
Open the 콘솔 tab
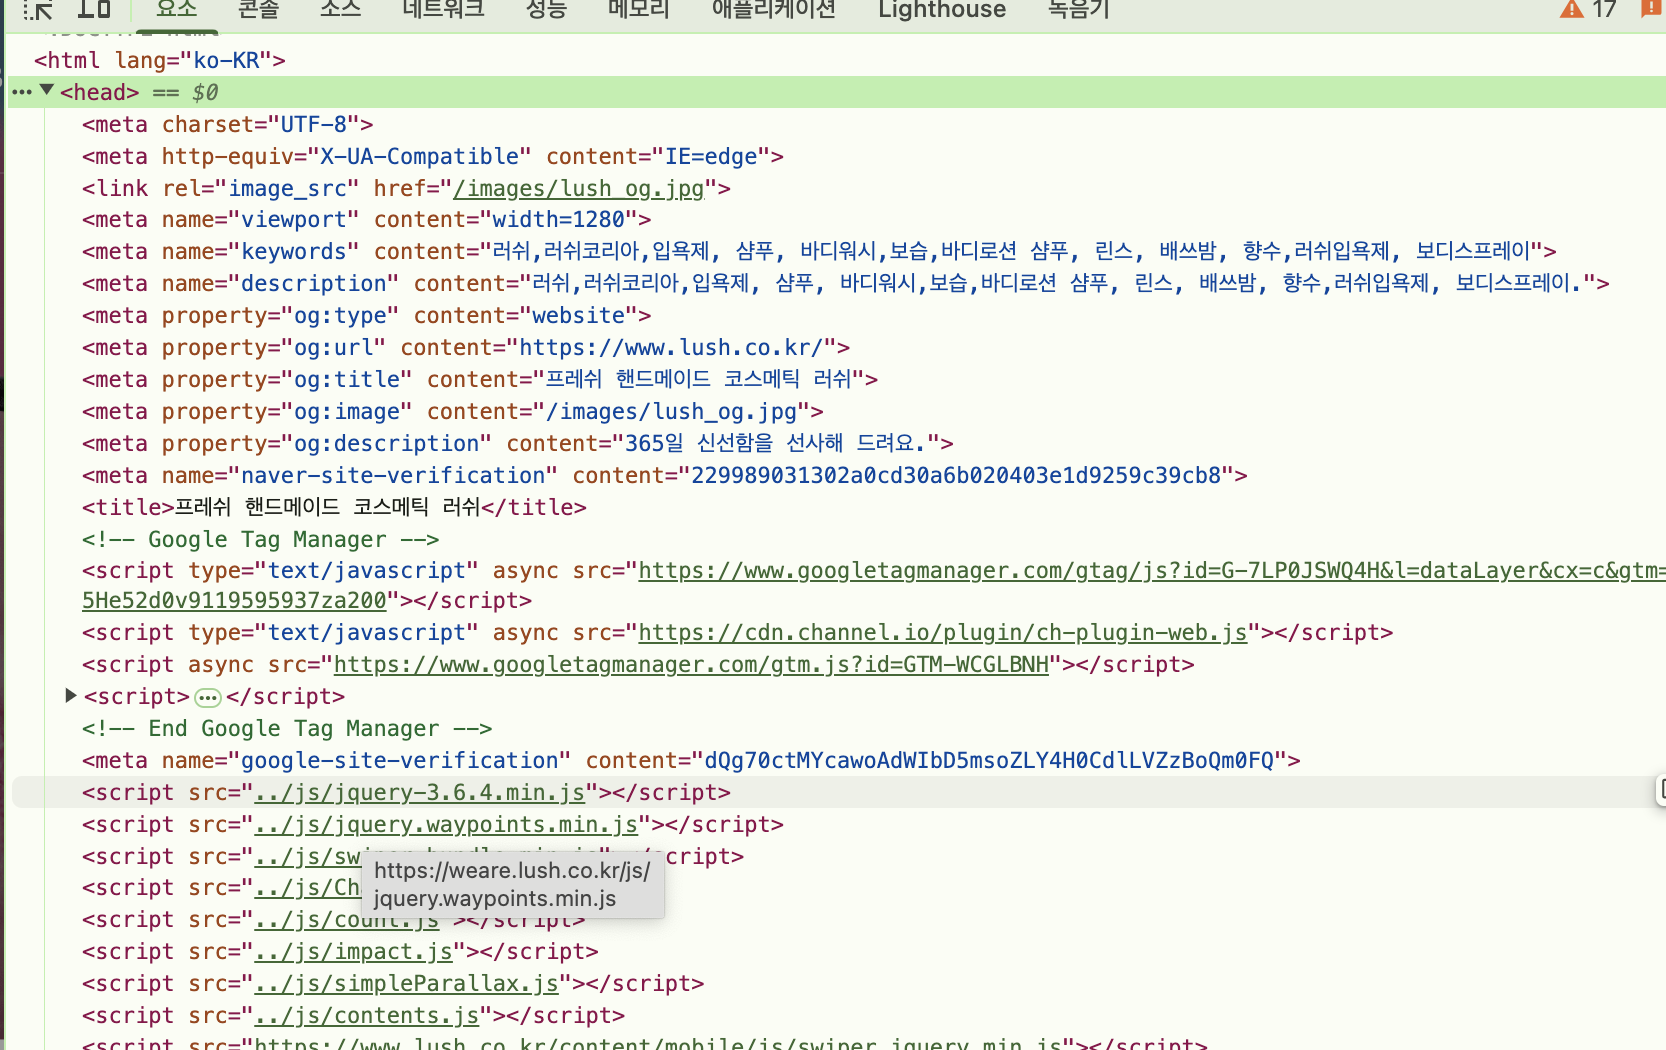258,10
